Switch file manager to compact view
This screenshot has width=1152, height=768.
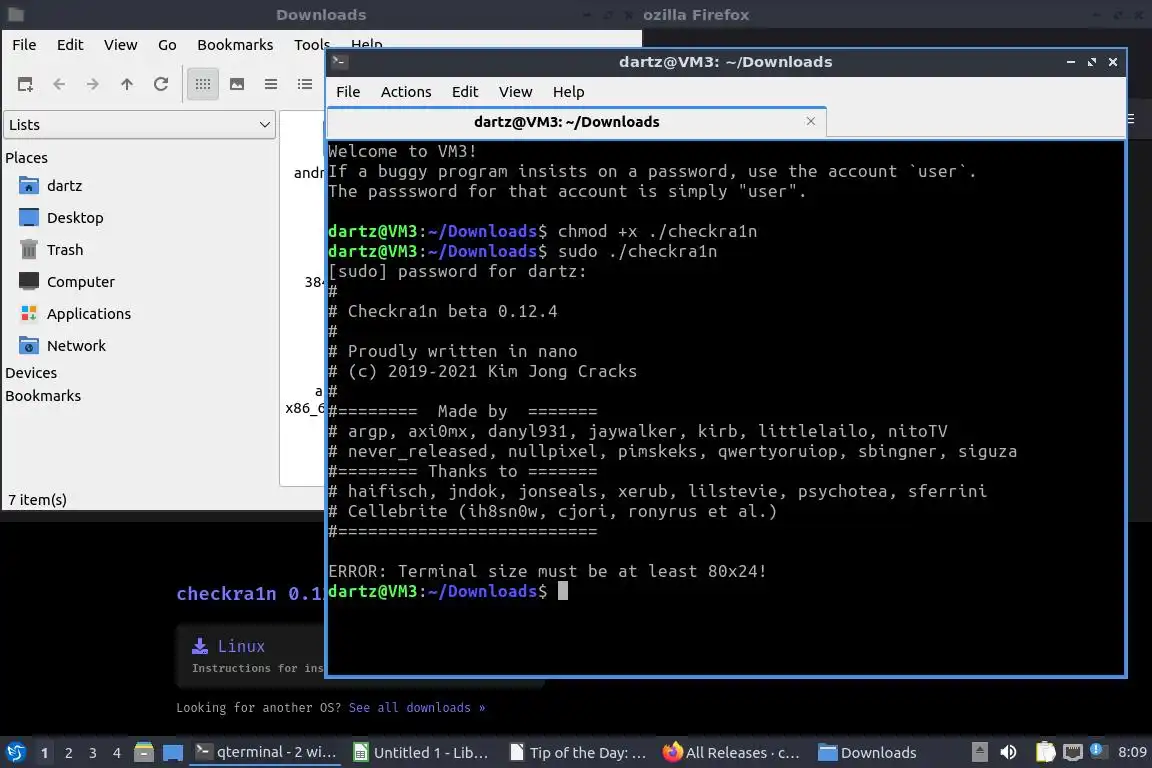point(271,85)
